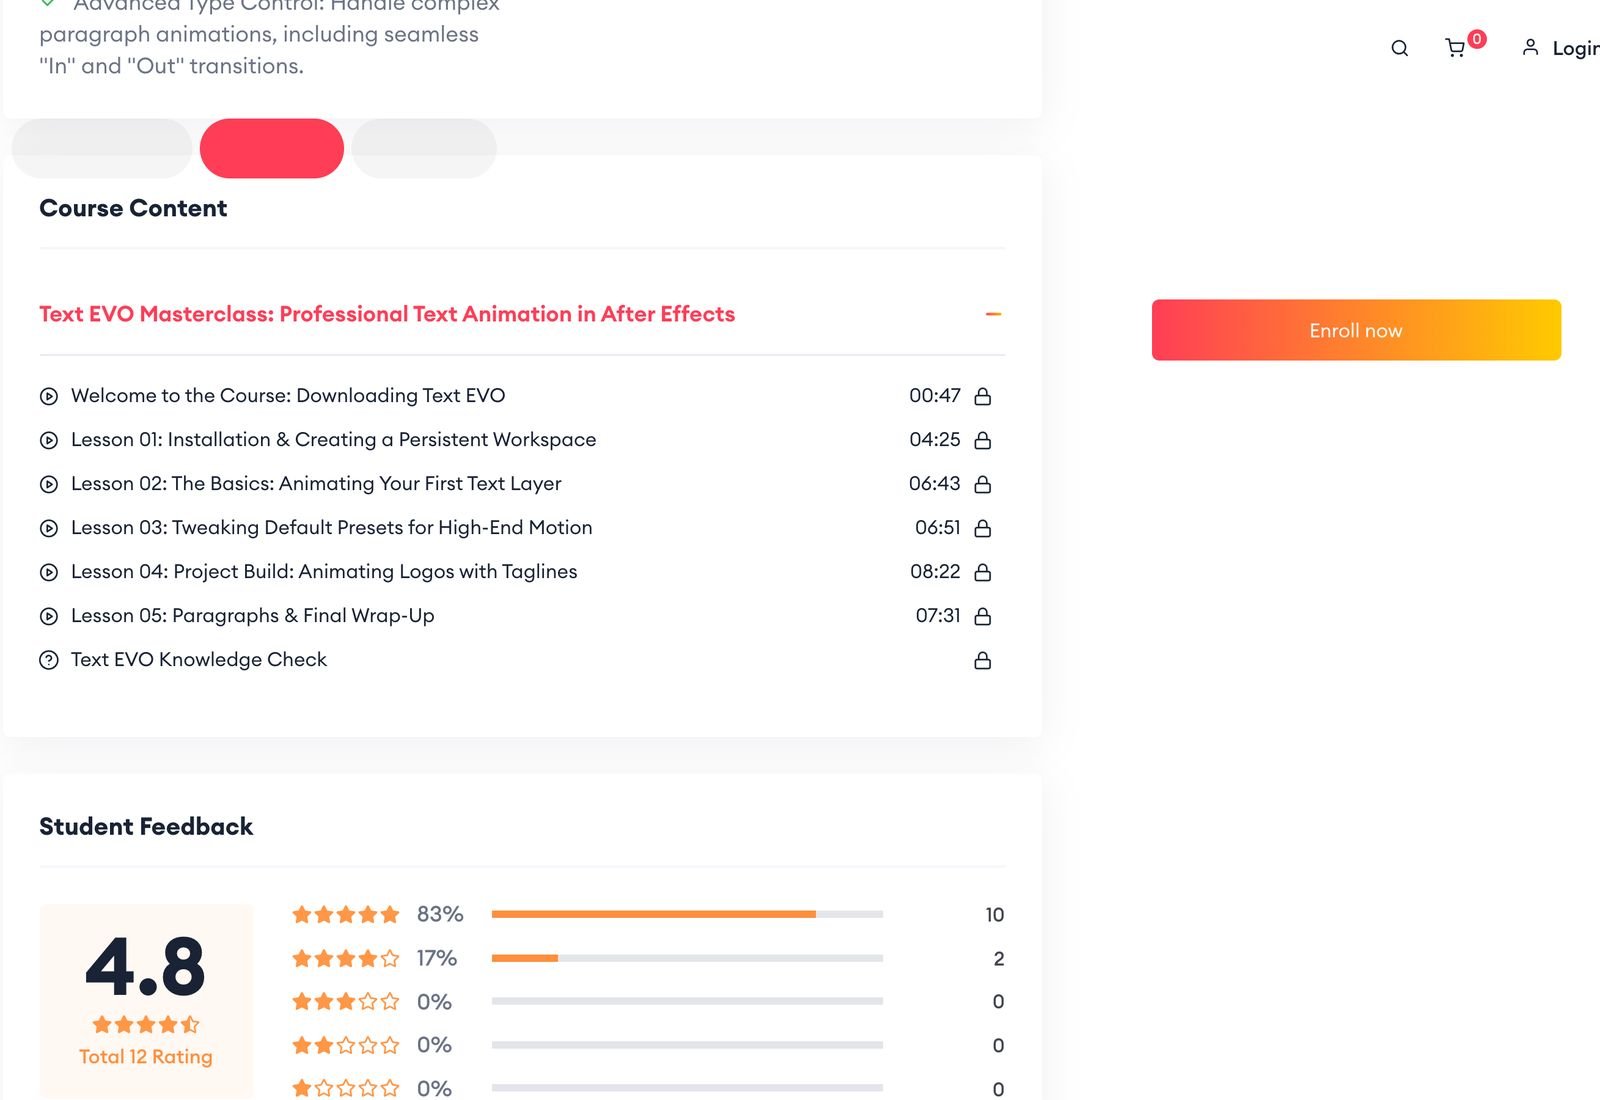Click the Course Content heading

[133, 208]
